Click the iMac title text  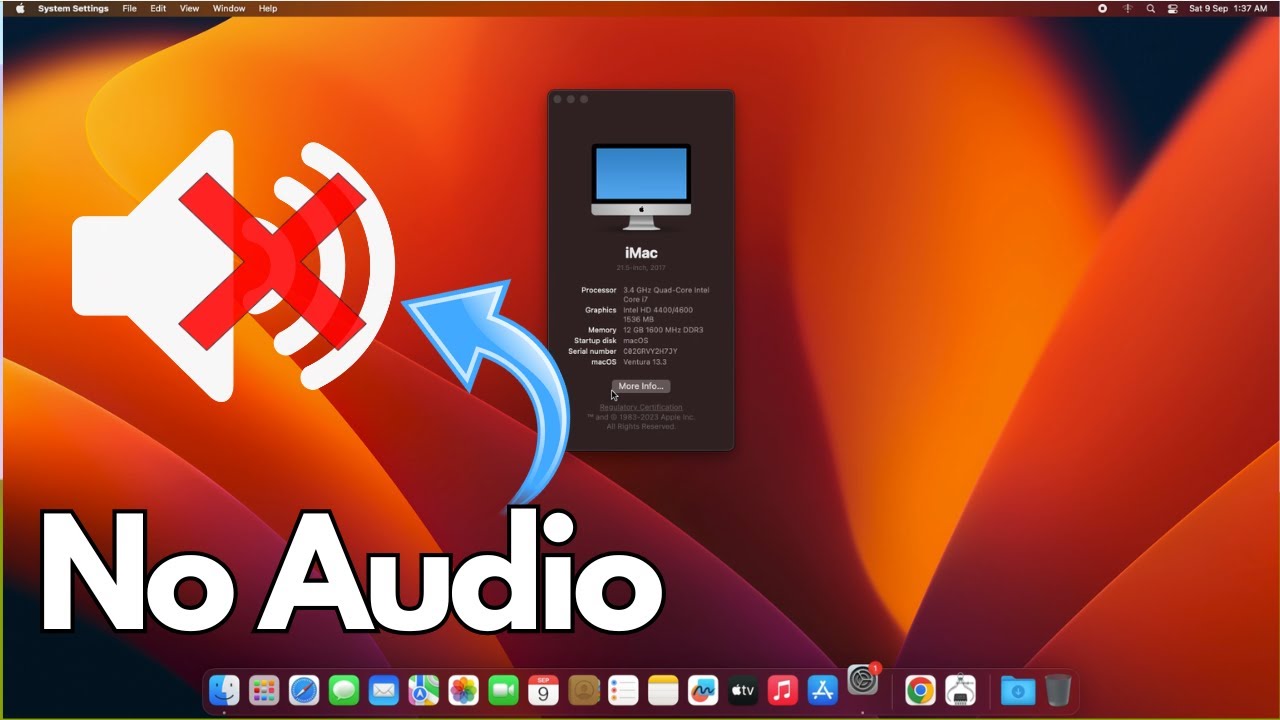tap(641, 253)
